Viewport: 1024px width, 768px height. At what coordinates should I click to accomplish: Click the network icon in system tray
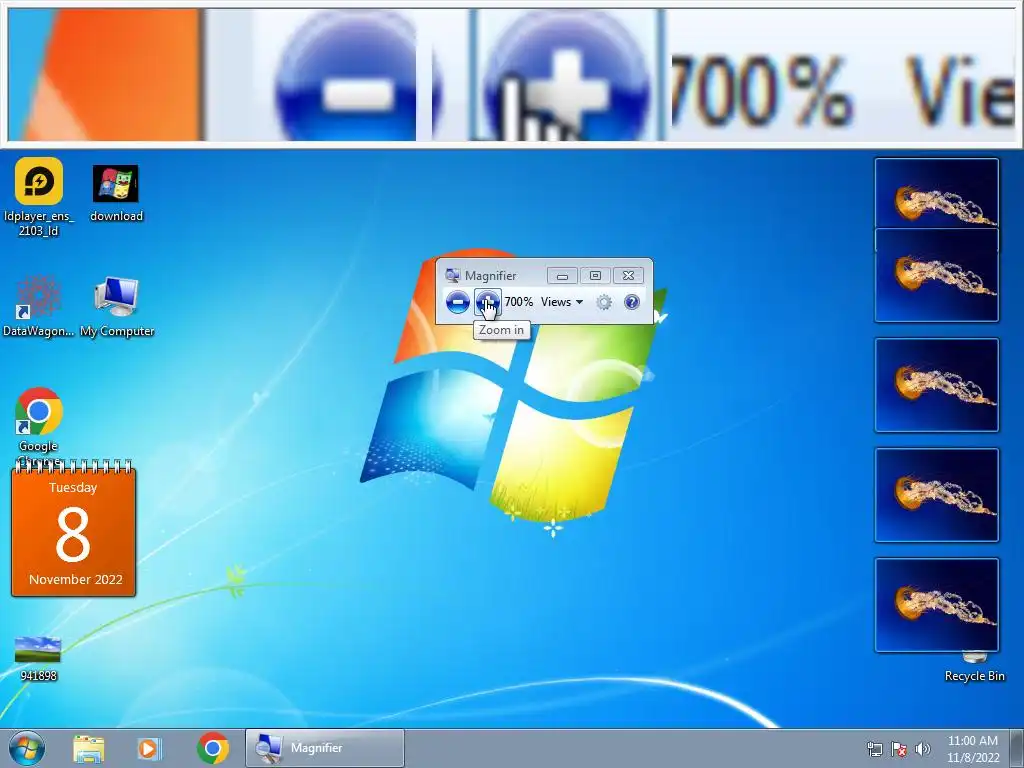pos(874,749)
